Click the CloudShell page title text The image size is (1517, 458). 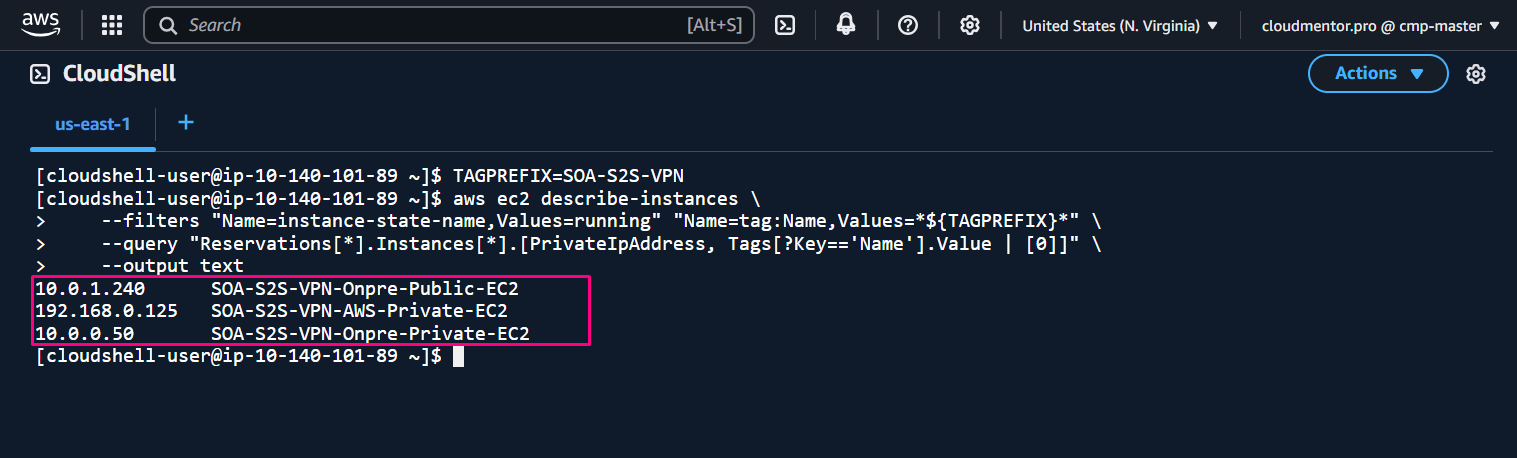pyautogui.click(x=119, y=74)
